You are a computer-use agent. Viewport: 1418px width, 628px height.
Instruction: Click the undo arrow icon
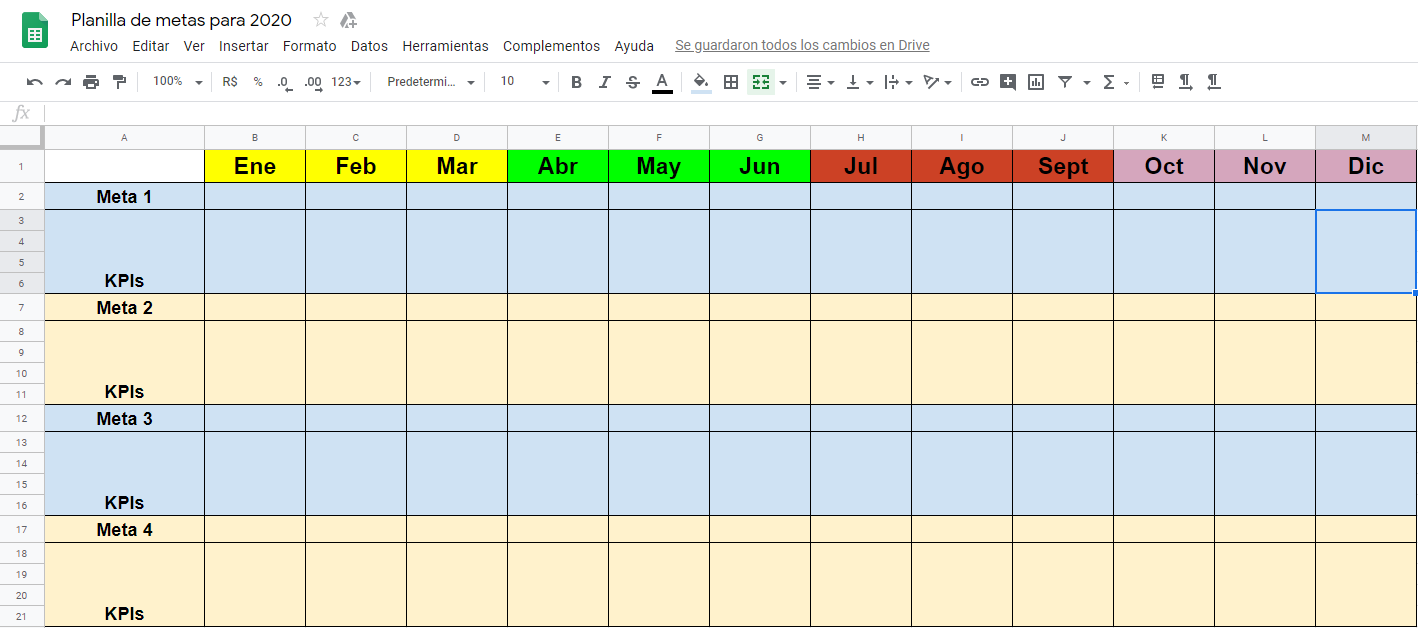35,82
